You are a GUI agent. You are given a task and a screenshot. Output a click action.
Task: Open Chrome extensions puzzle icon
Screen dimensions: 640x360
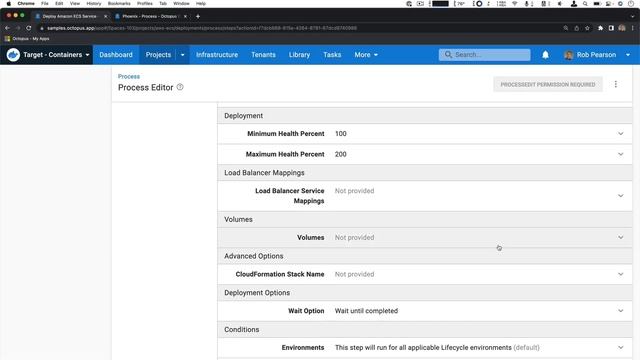tap(600, 28)
